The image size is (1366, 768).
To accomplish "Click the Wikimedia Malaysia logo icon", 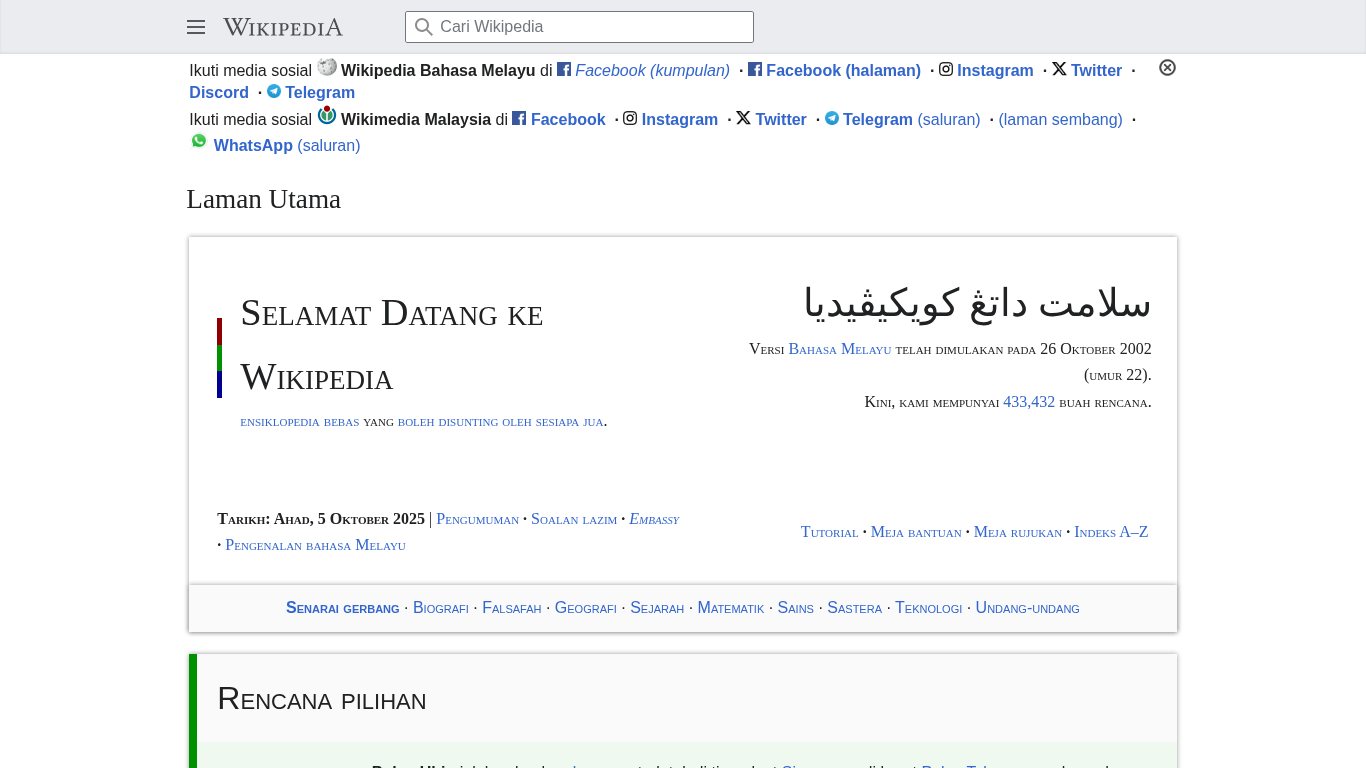I will point(327,116).
